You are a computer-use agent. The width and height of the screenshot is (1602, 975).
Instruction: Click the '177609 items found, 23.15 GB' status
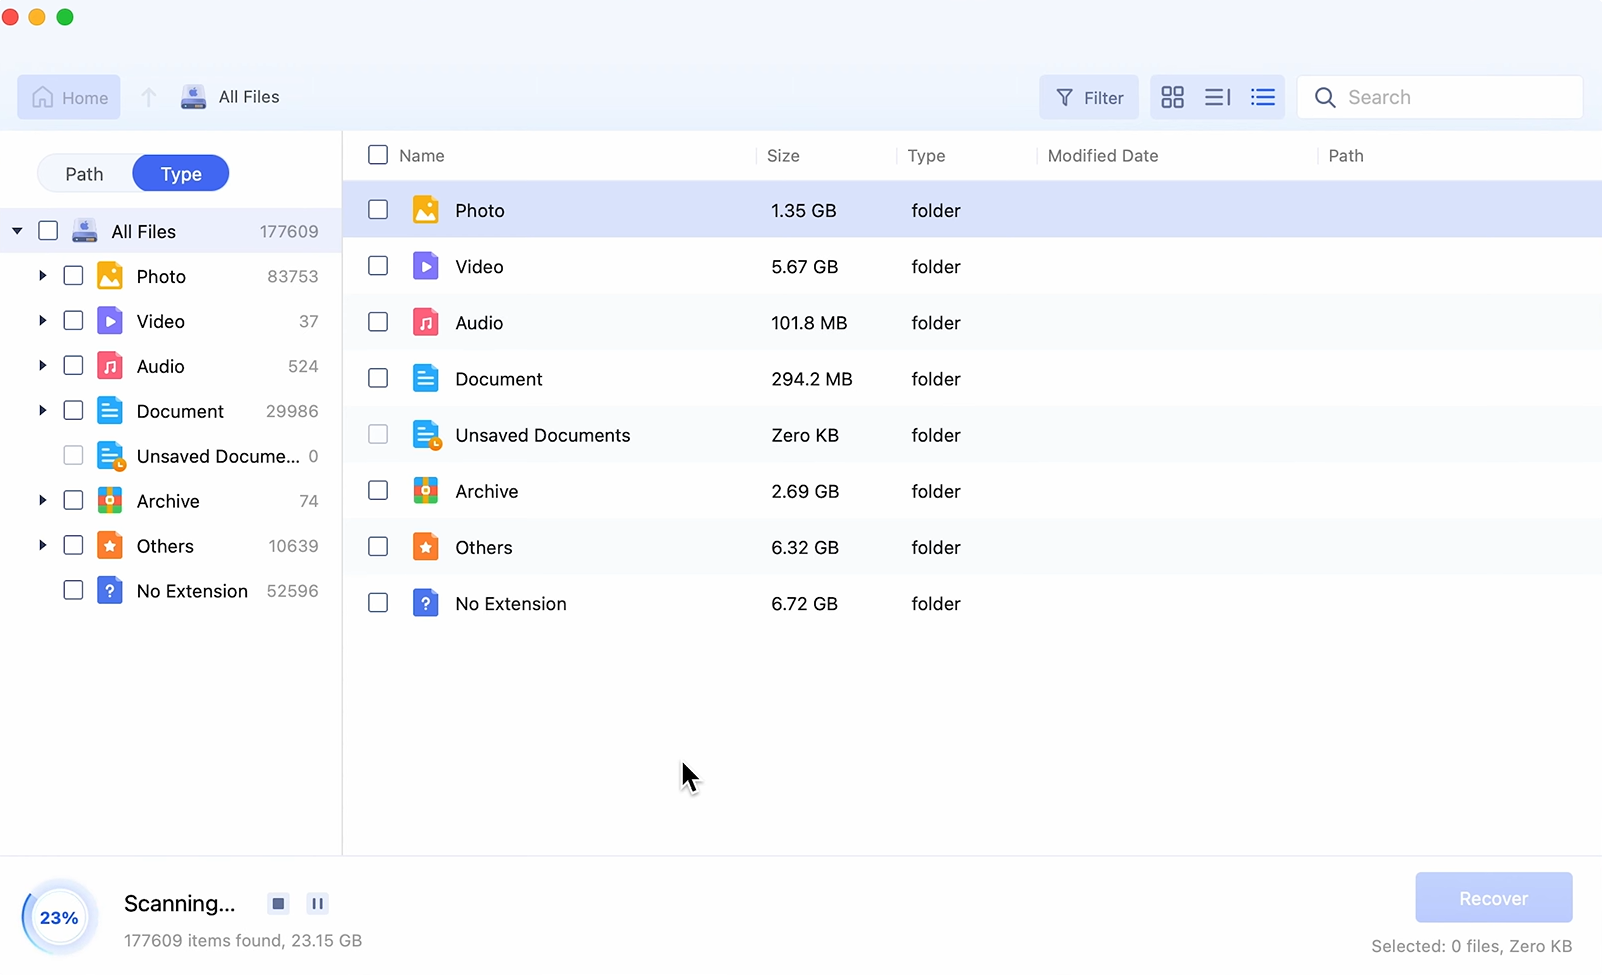[x=243, y=941]
